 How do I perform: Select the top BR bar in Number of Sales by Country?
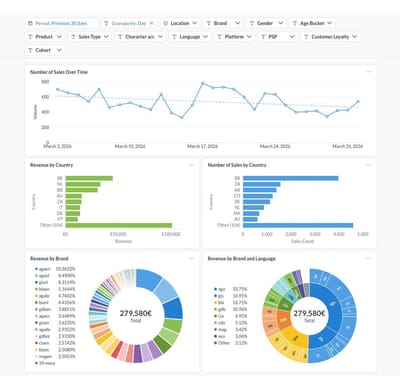coord(291,178)
